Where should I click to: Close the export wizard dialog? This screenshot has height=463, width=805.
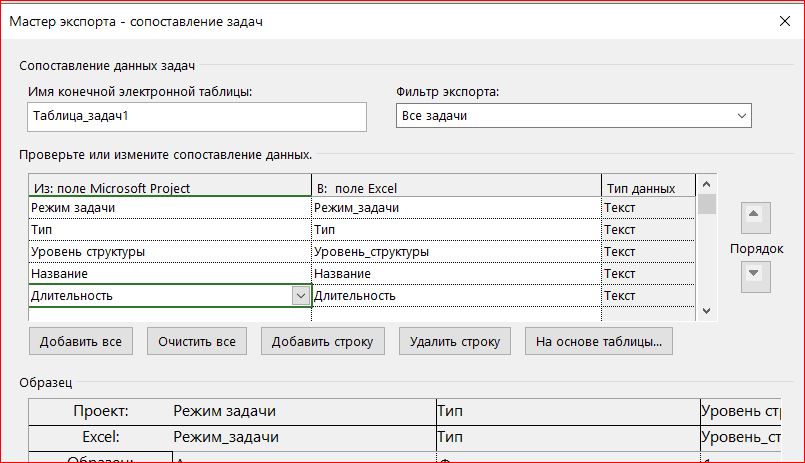tap(781, 20)
